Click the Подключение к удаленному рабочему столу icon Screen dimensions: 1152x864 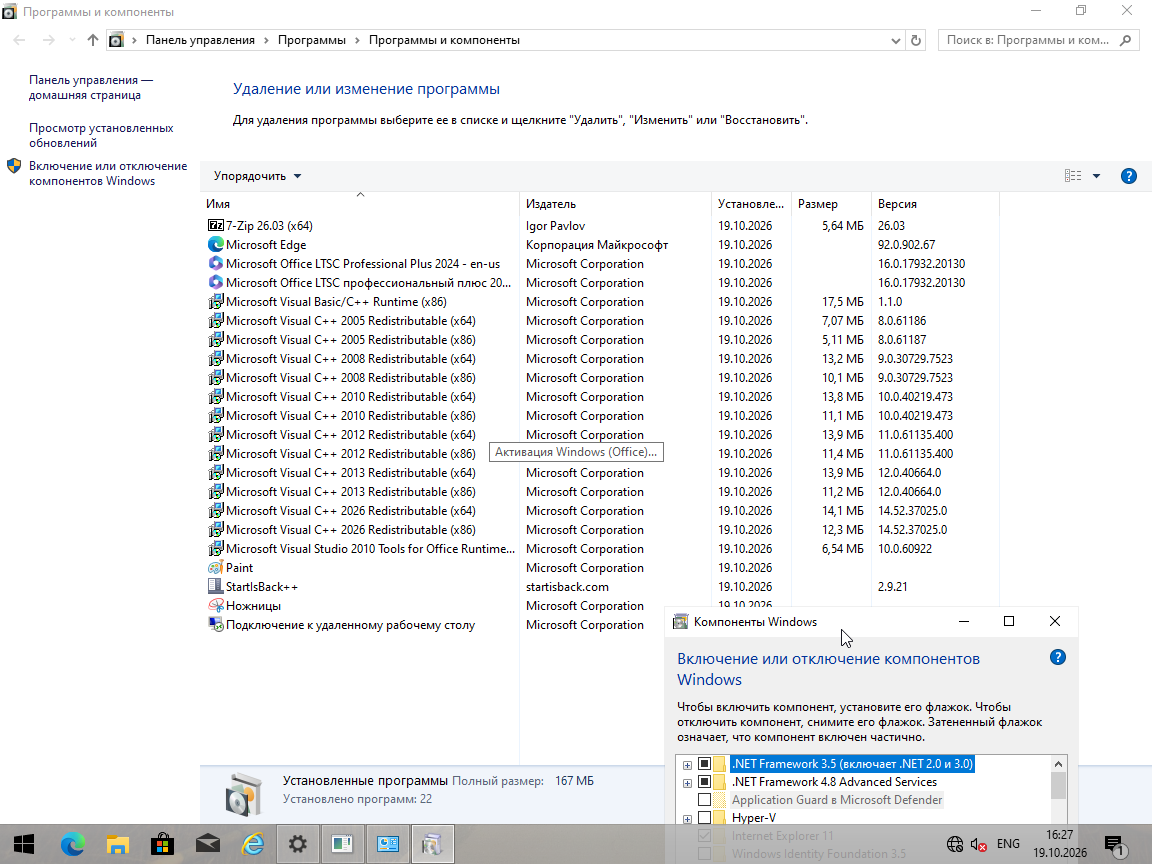(x=215, y=625)
